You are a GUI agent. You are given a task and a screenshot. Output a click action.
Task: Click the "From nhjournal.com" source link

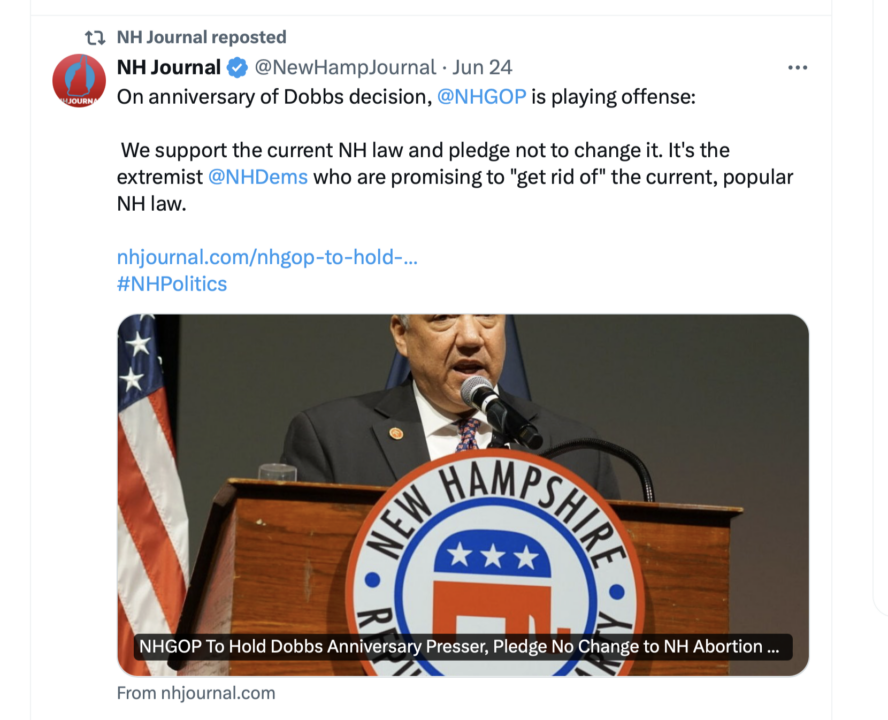(195, 693)
